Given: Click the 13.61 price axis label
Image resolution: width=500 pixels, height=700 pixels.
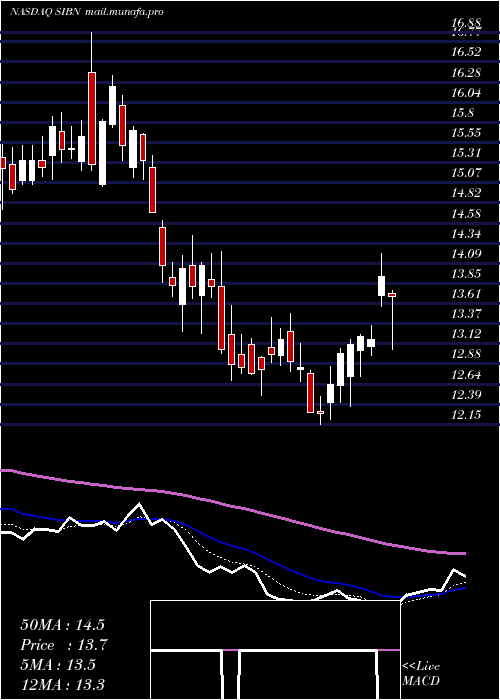Looking at the screenshot, I should [x=466, y=293].
